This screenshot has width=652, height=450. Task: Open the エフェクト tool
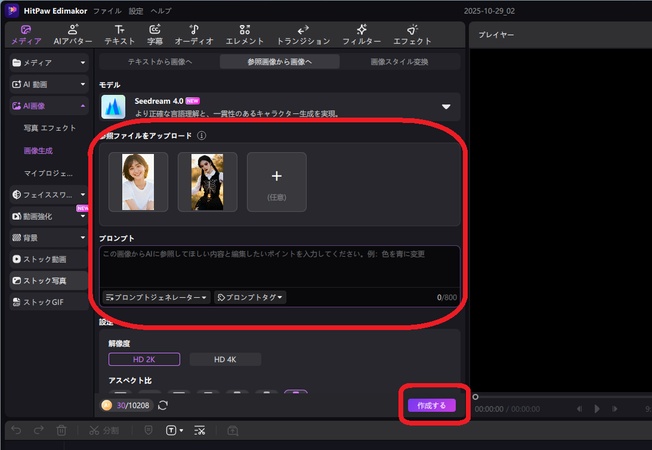[x=412, y=35]
